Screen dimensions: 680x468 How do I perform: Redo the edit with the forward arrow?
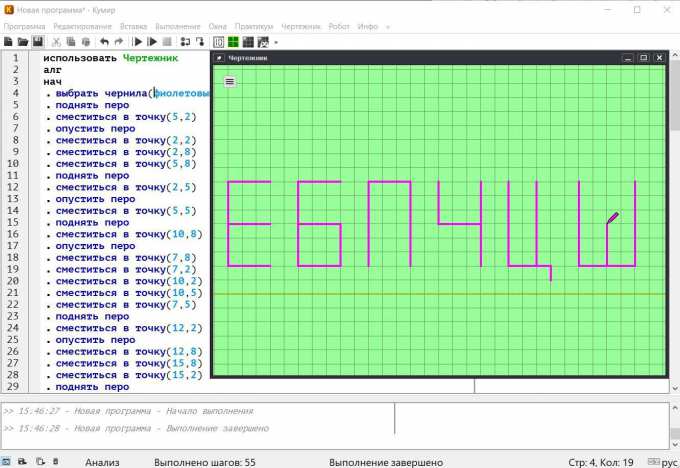coord(119,42)
